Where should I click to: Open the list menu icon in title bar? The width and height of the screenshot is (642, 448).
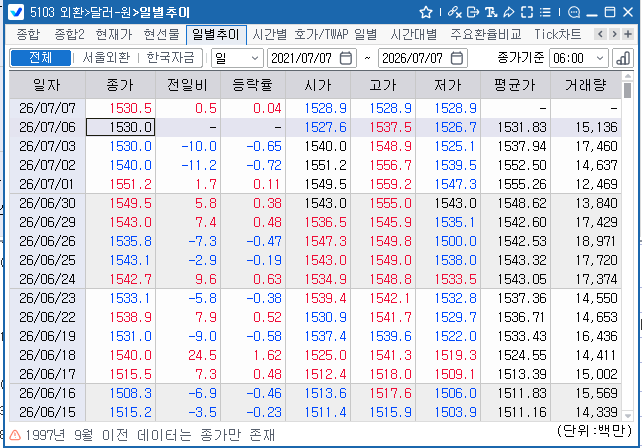pos(545,12)
